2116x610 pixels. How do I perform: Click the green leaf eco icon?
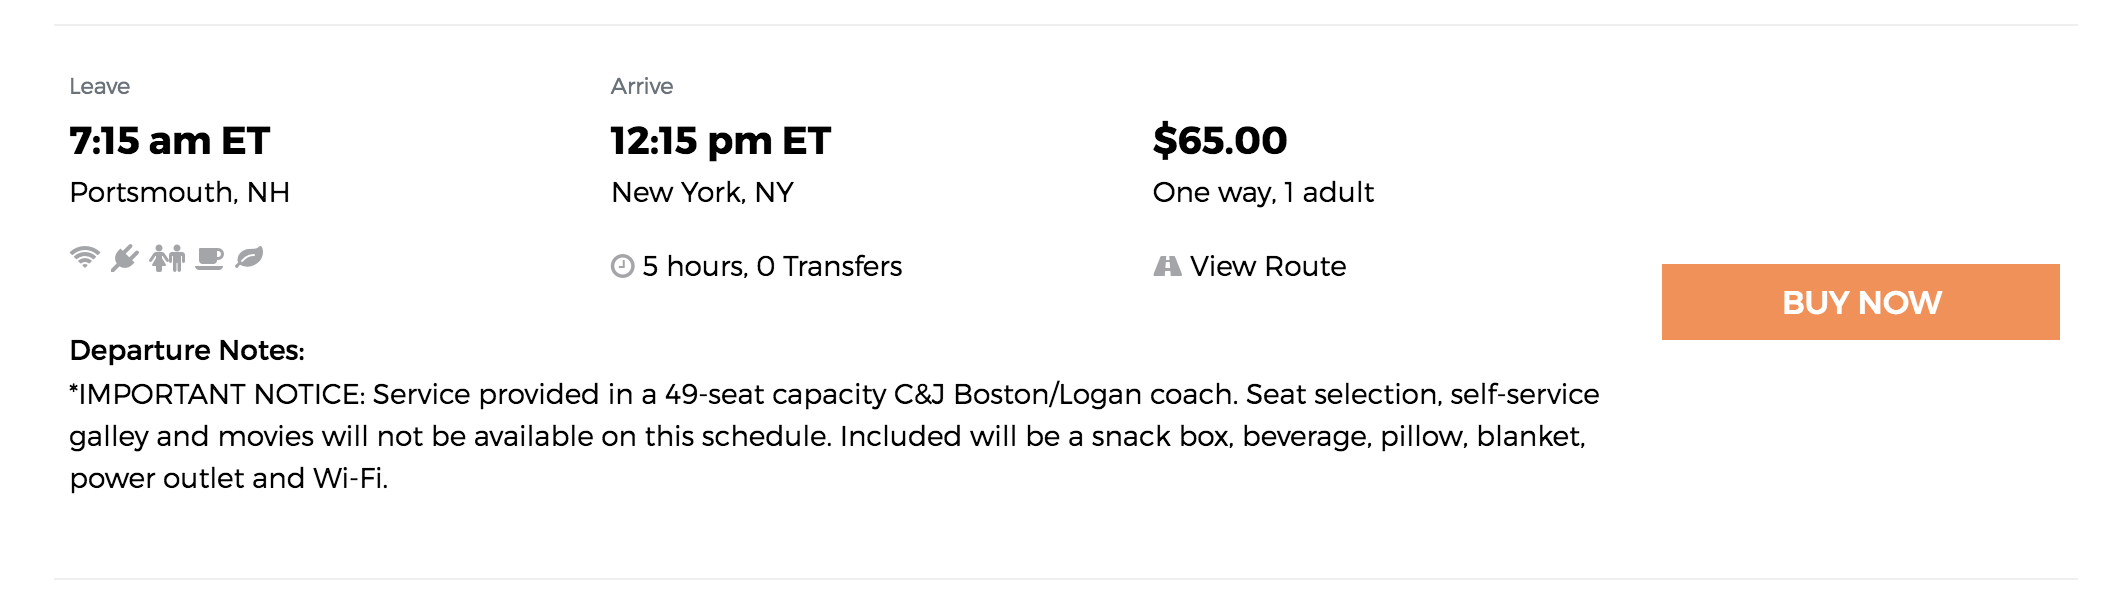(x=249, y=258)
